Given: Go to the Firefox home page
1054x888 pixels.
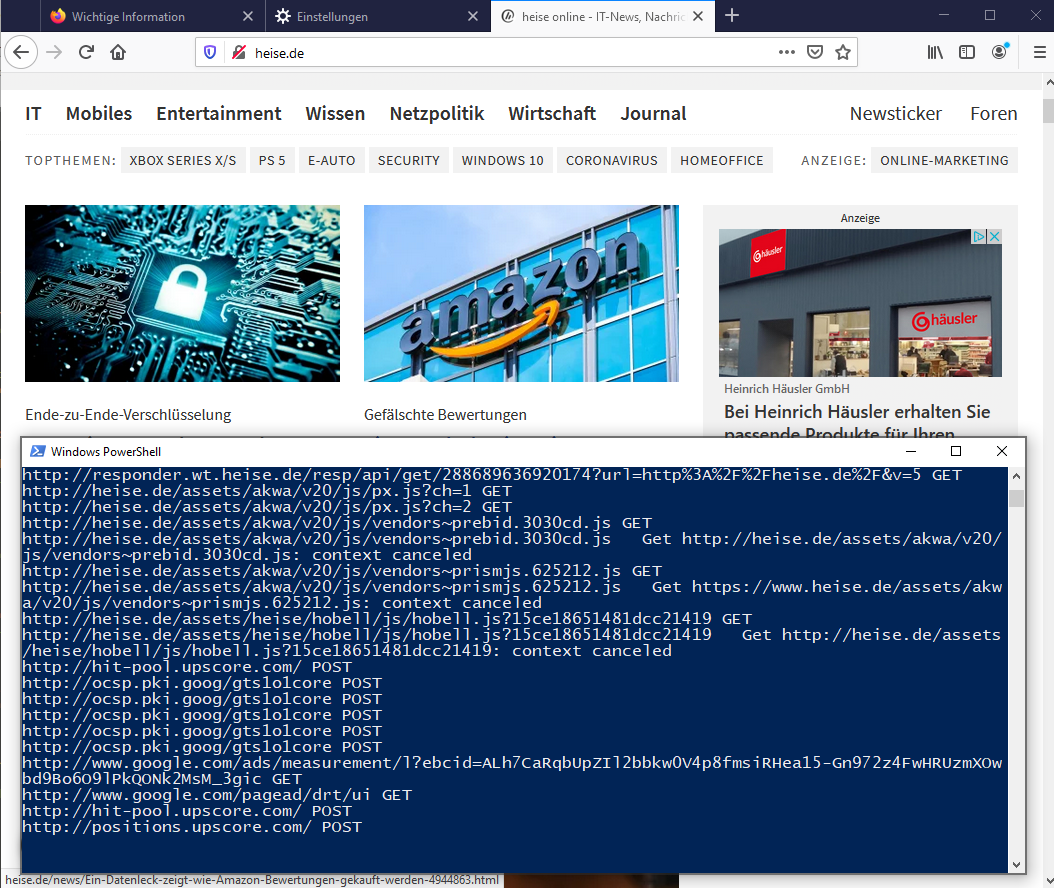Looking at the screenshot, I should click(x=118, y=53).
